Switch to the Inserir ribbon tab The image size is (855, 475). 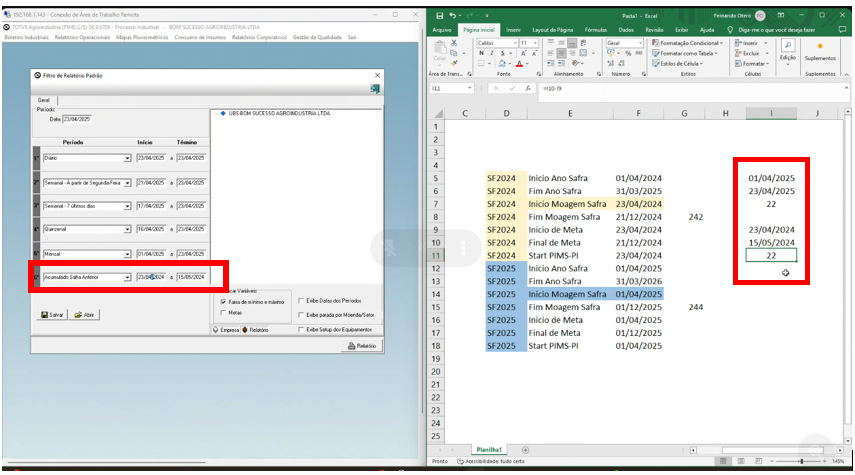click(x=513, y=30)
